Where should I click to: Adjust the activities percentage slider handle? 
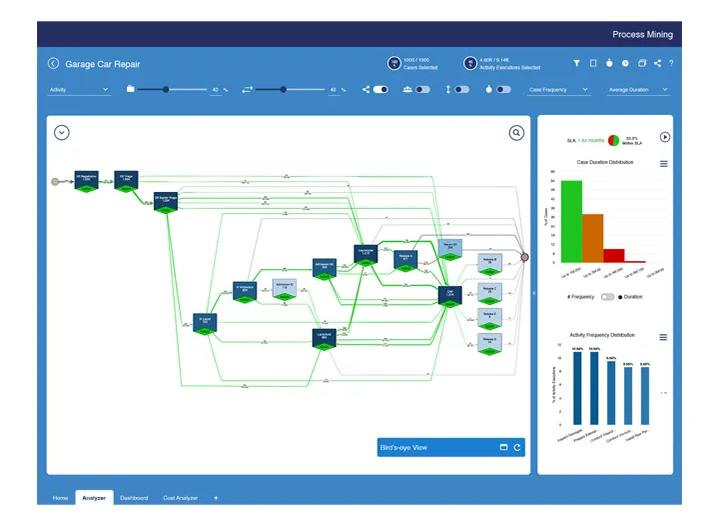pos(166,89)
